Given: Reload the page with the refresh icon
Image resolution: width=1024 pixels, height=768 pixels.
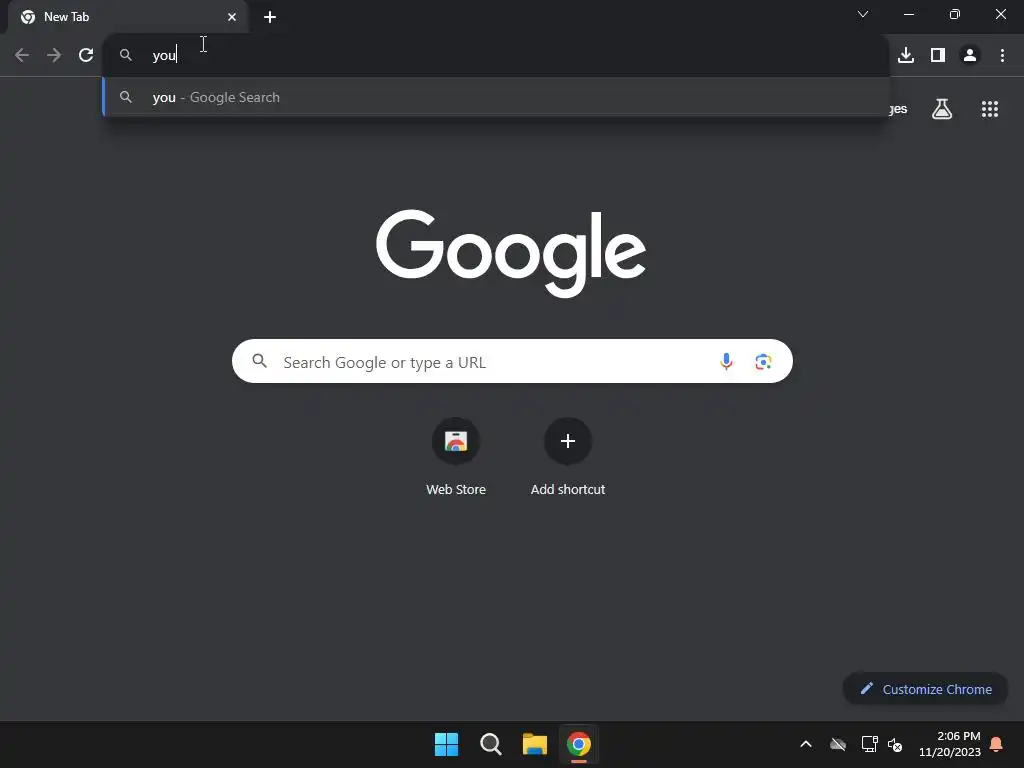Looking at the screenshot, I should coord(86,55).
